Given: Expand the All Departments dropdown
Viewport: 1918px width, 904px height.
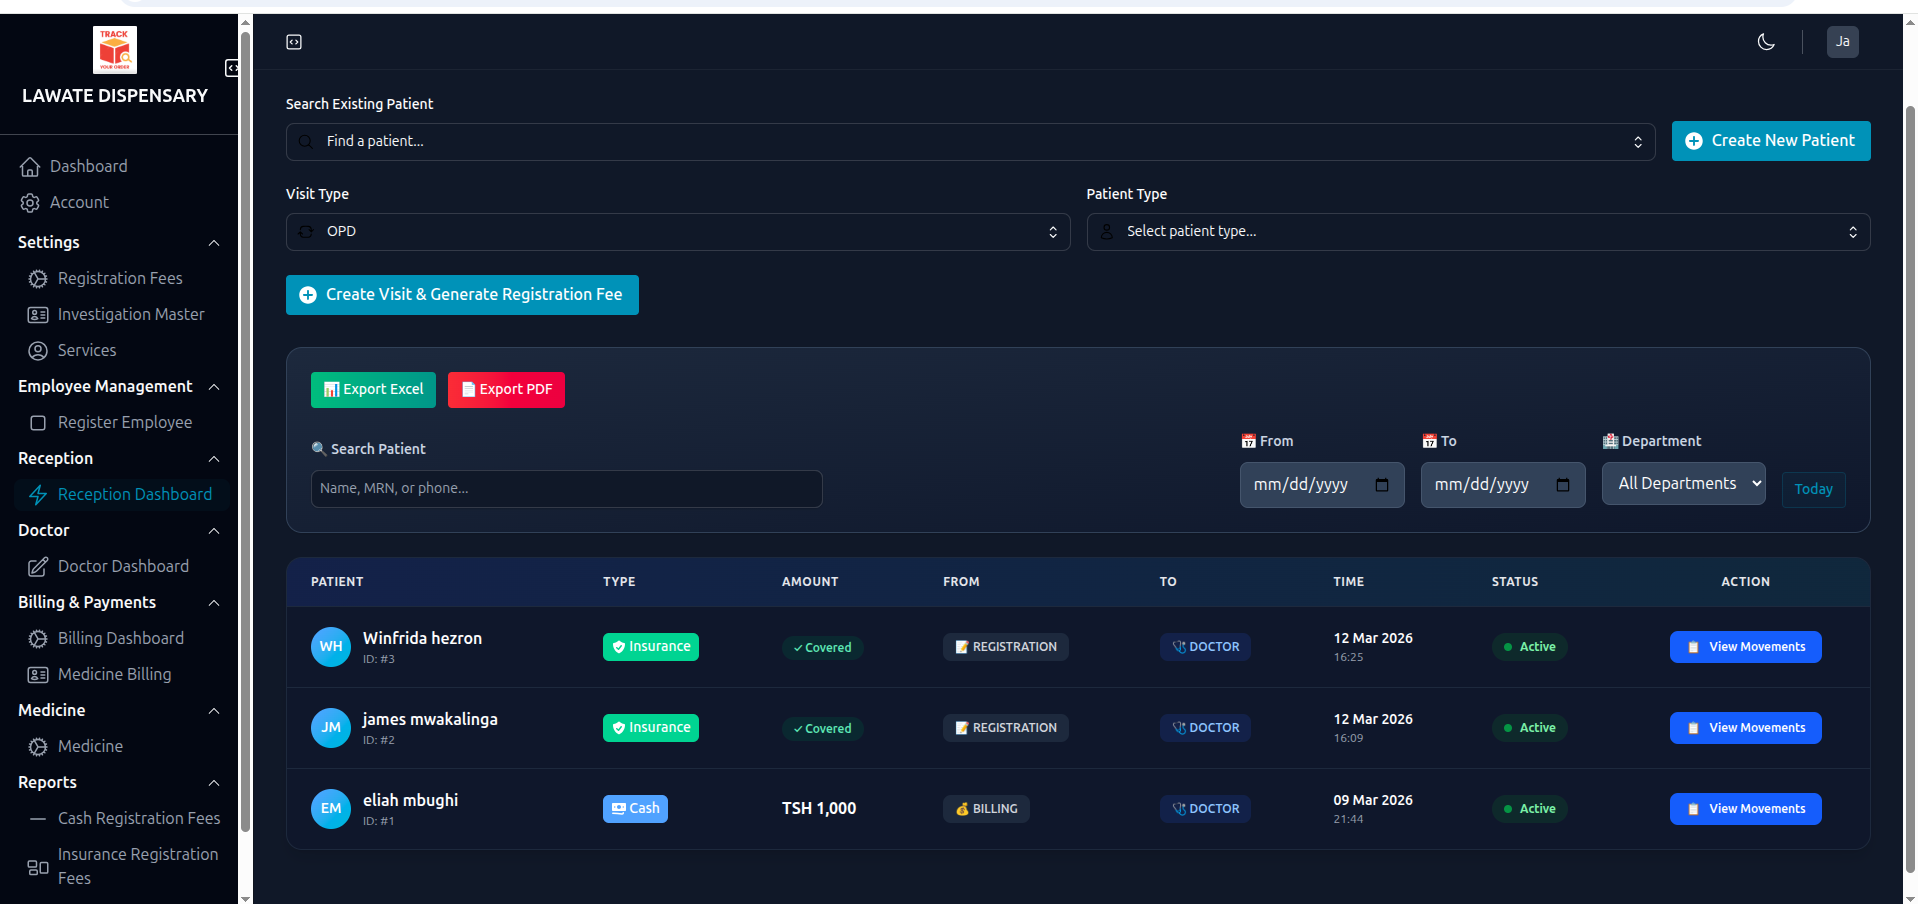Looking at the screenshot, I should tap(1683, 483).
